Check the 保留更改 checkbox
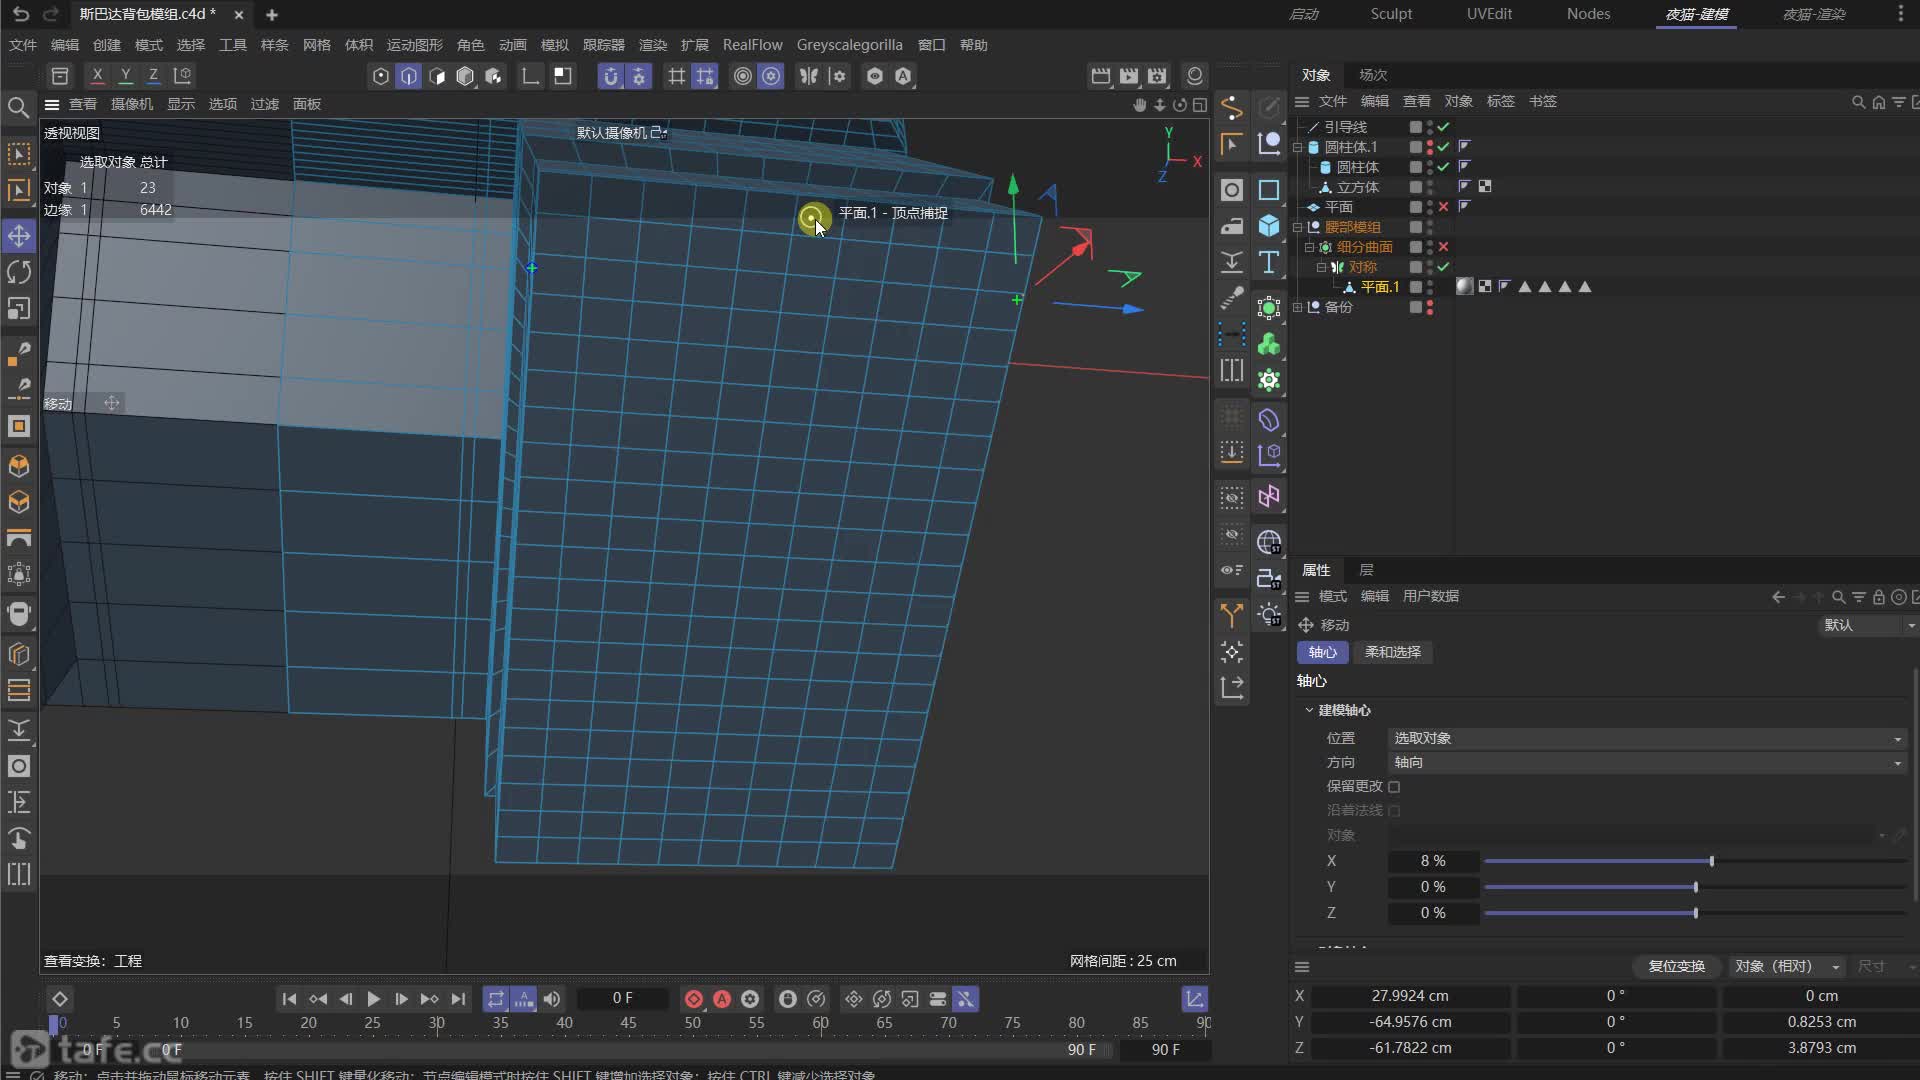 1394,787
